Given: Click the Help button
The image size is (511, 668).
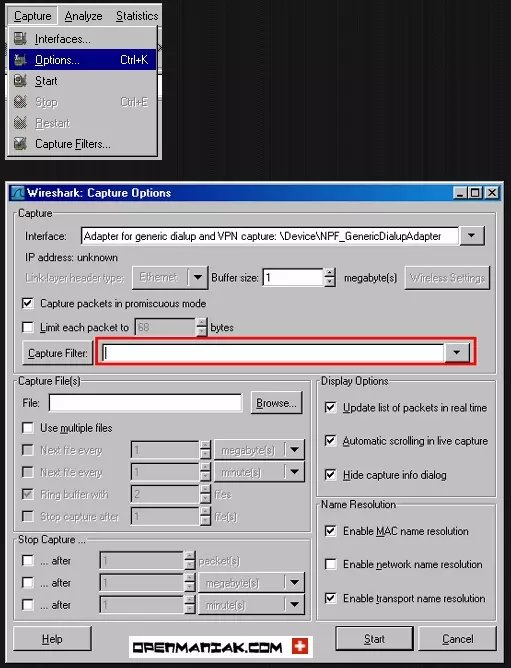Looking at the screenshot, I should click(52, 639).
